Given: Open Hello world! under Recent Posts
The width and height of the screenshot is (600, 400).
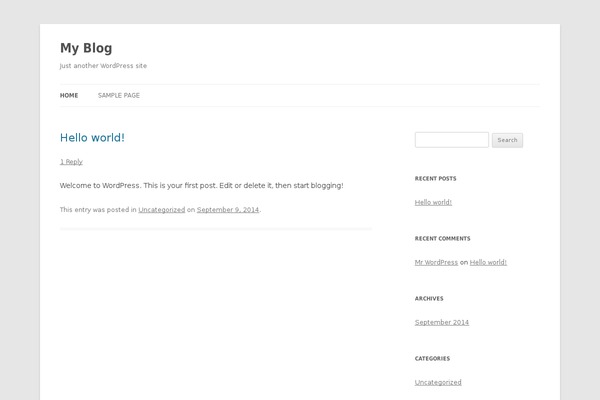Looking at the screenshot, I should tap(433, 202).
